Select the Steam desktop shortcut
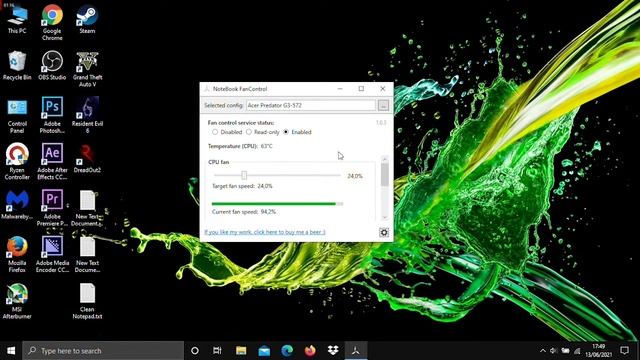640x360 pixels. coord(87,19)
